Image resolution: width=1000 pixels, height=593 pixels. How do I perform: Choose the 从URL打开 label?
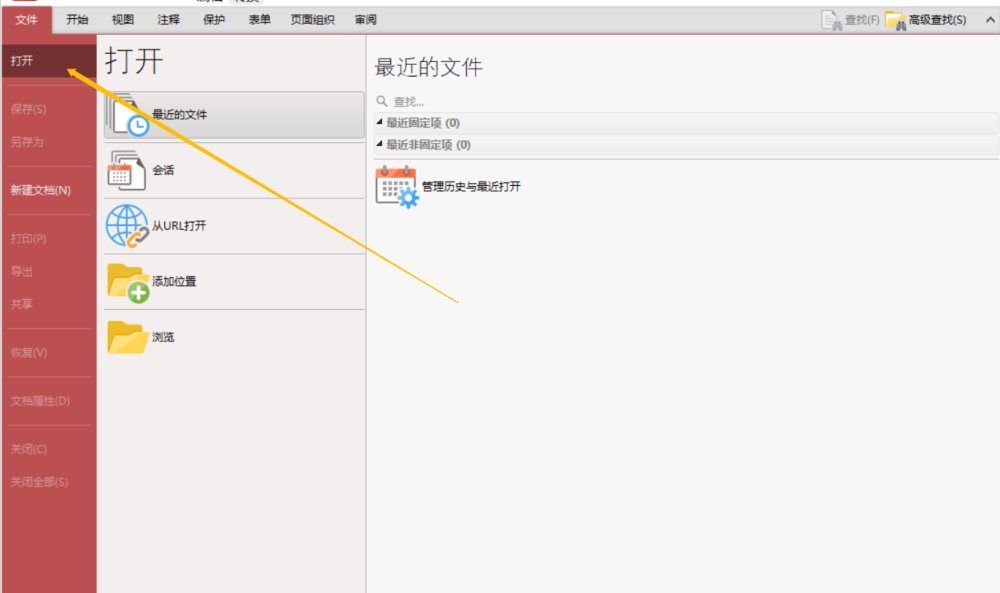tap(179, 226)
